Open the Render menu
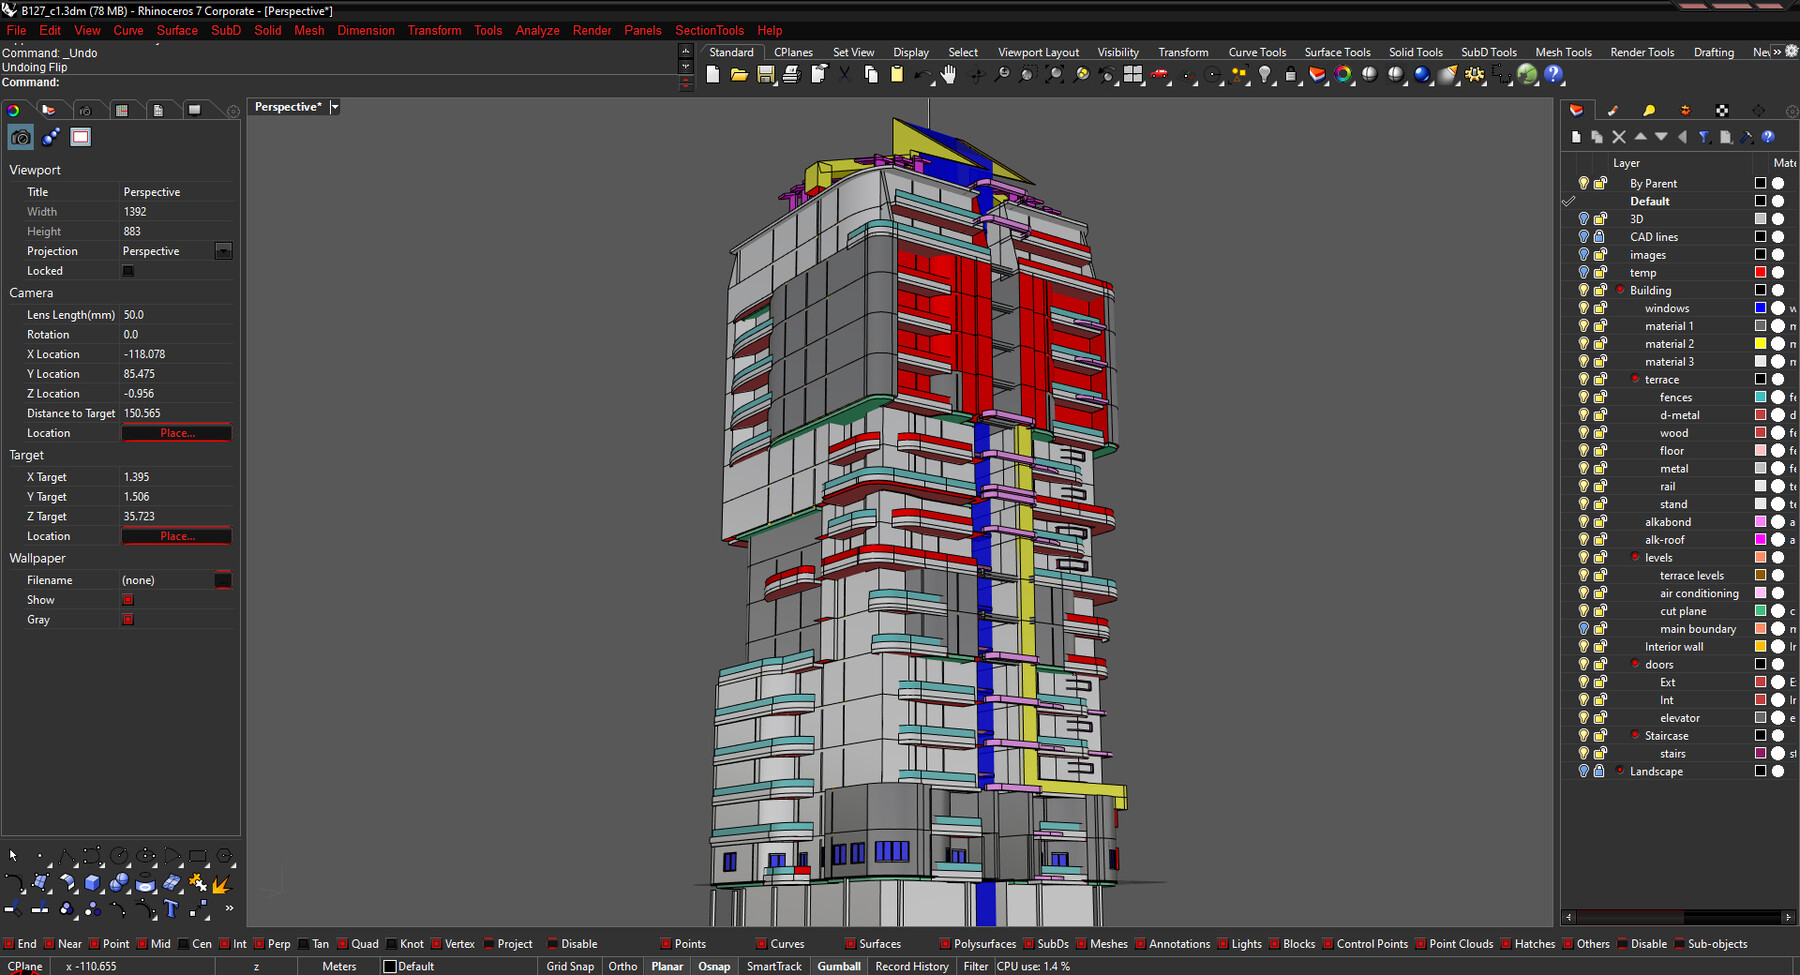 tap(592, 30)
